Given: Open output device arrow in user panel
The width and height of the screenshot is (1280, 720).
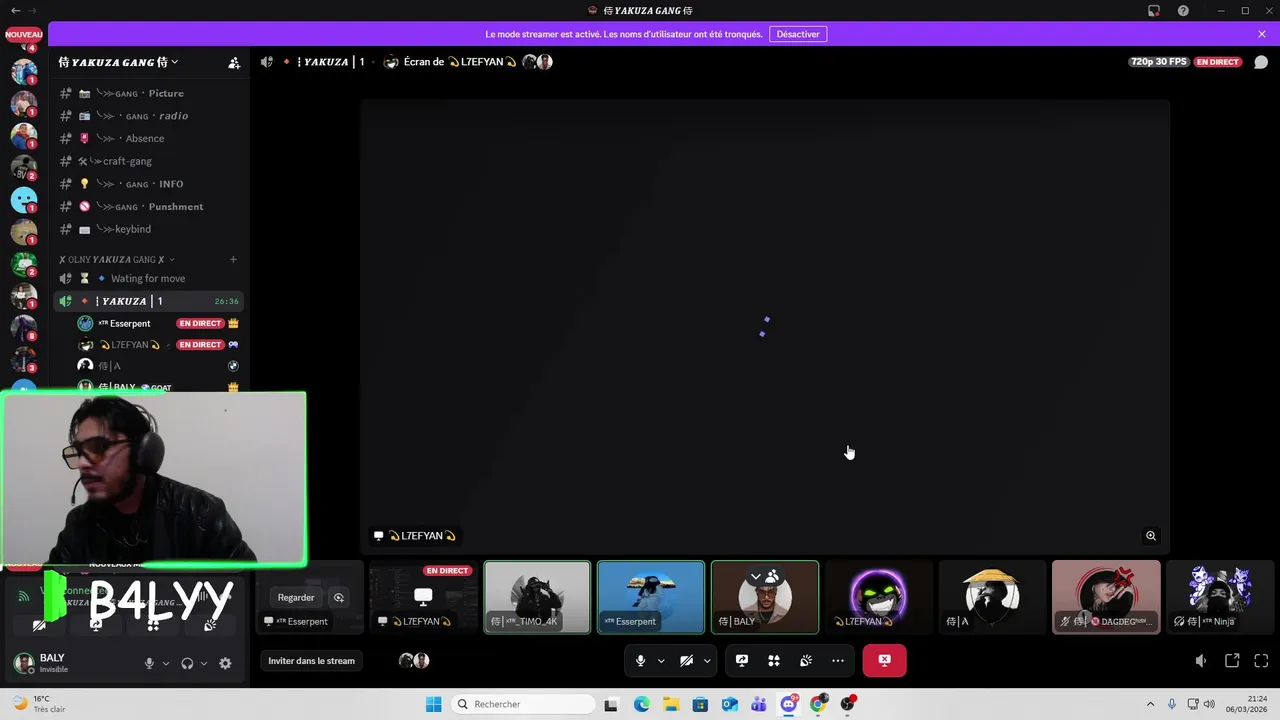Looking at the screenshot, I should 204,663.
